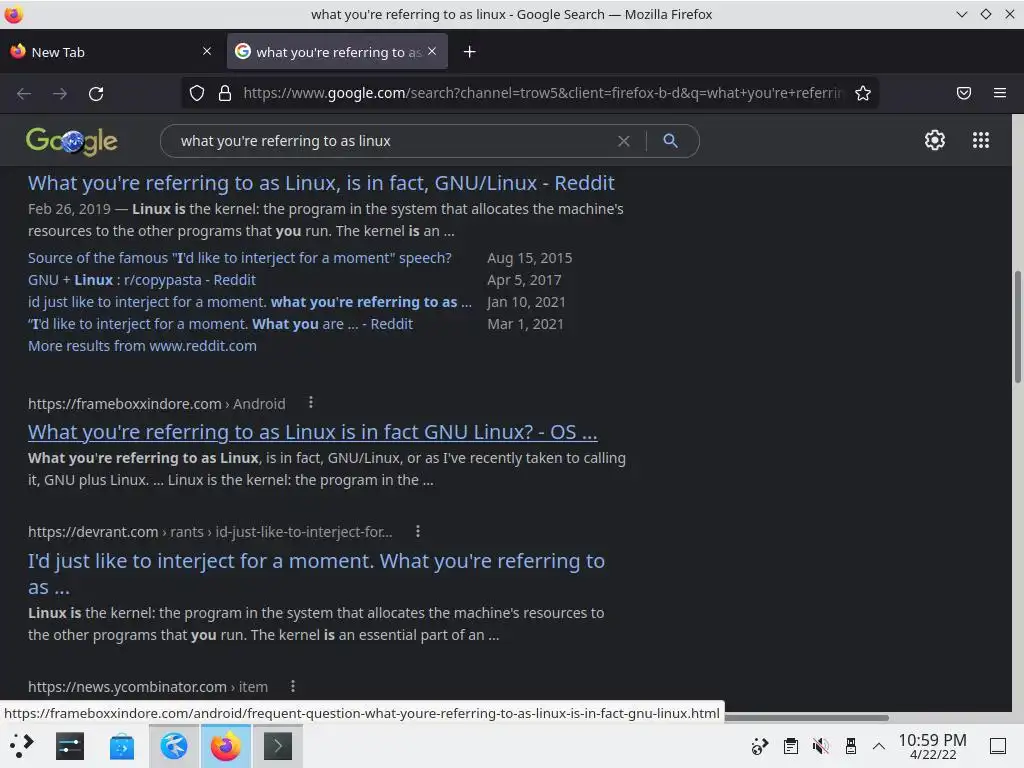The image size is (1024, 768).
Task: Save page to Pocket
Action: (964, 93)
